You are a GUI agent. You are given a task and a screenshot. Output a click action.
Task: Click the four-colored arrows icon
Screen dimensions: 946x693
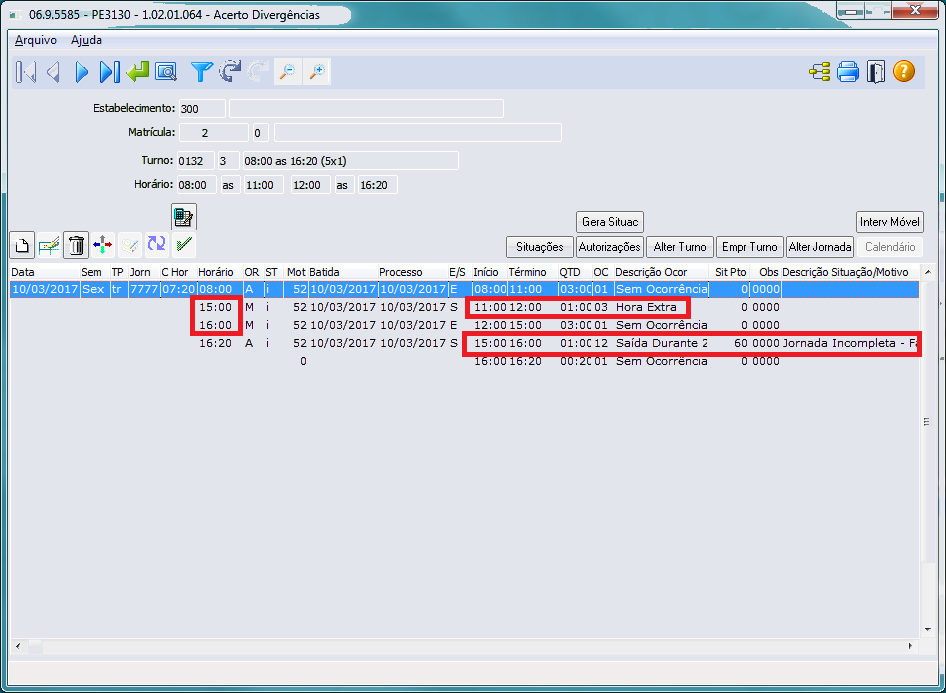[103, 245]
